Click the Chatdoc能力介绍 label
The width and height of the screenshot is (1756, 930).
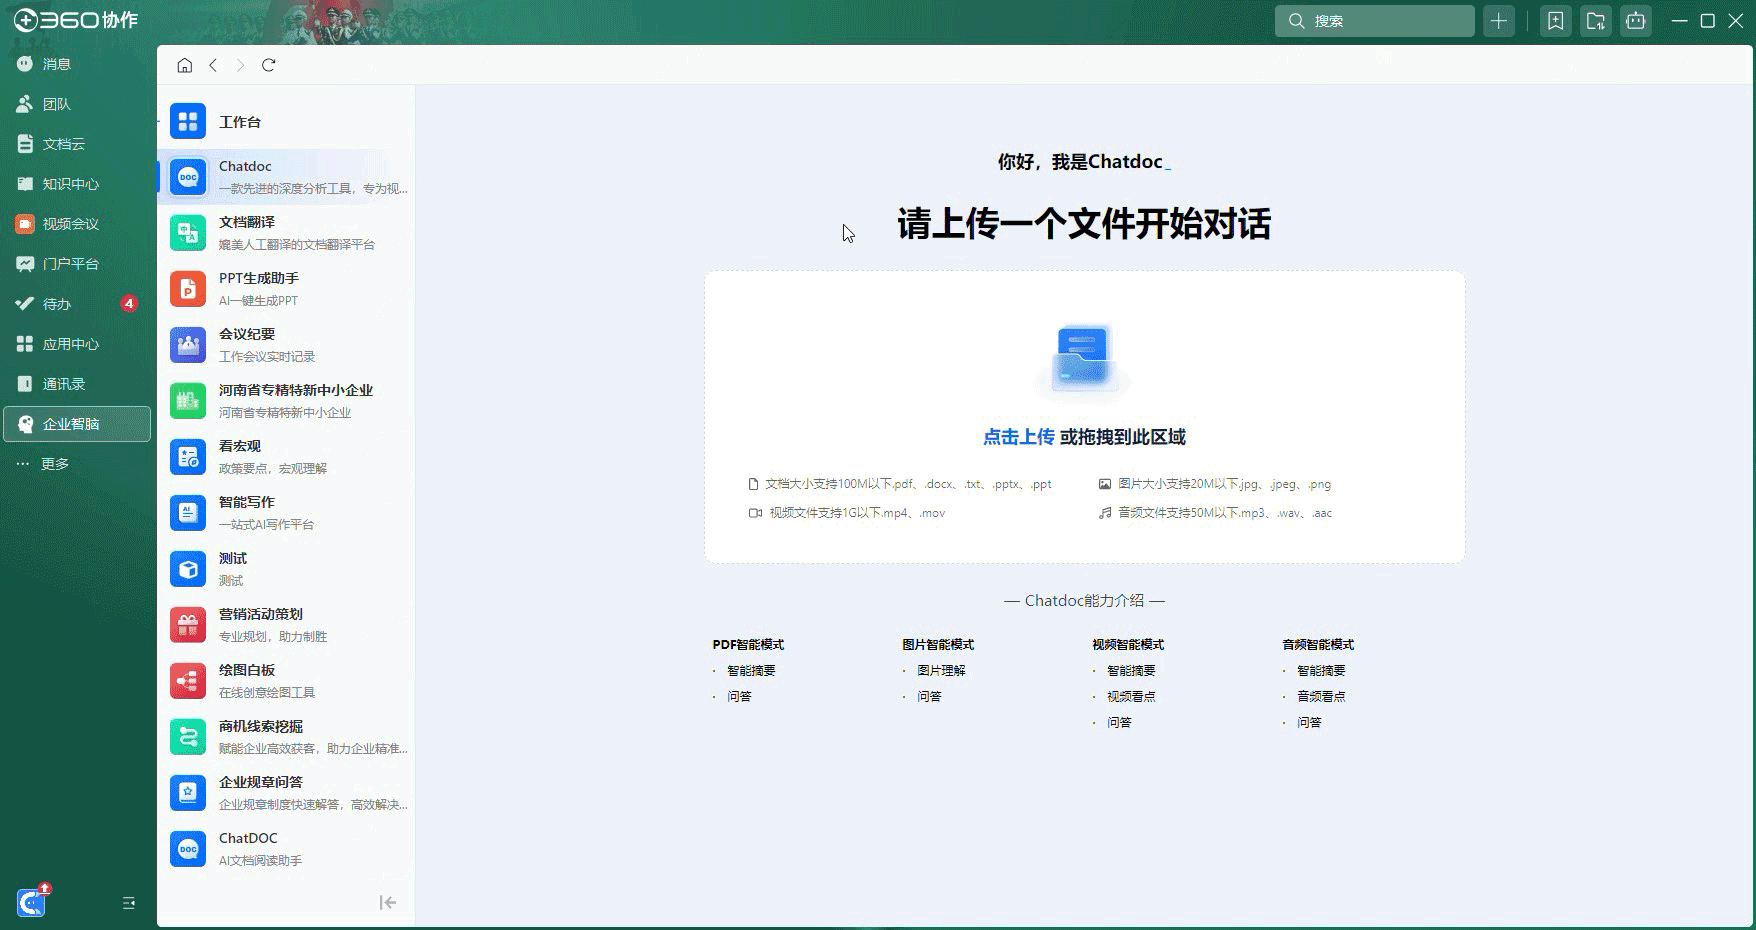tap(1084, 601)
